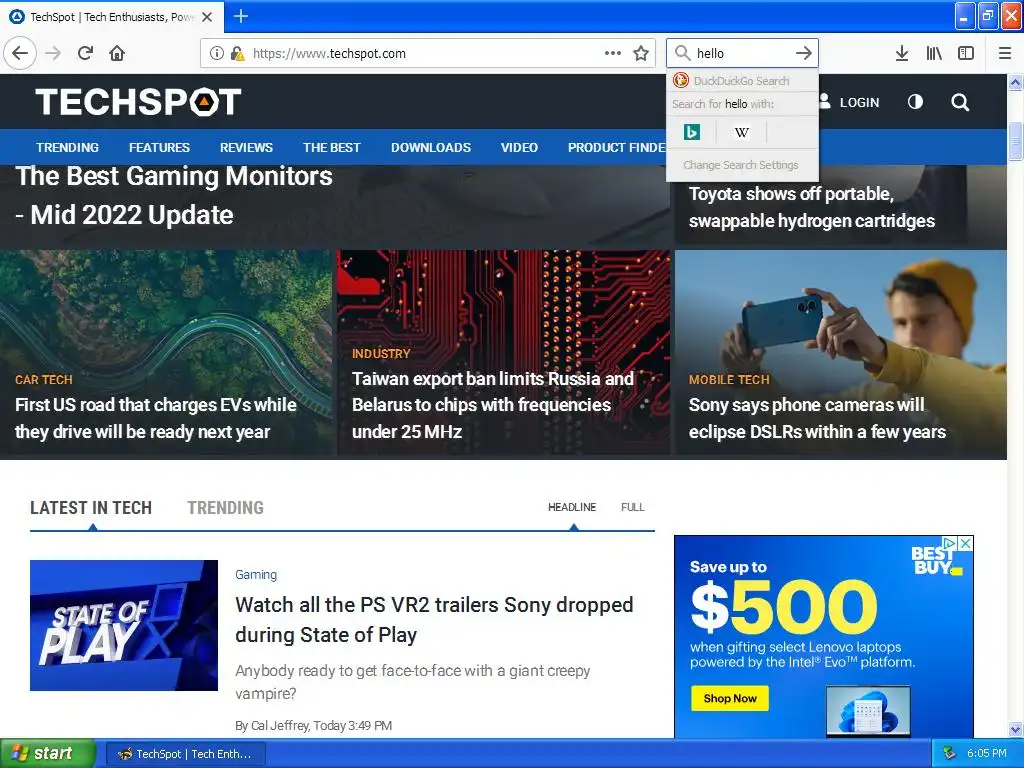Open the browser hamburger menu
Viewport: 1024px width, 768px height.
click(1005, 53)
